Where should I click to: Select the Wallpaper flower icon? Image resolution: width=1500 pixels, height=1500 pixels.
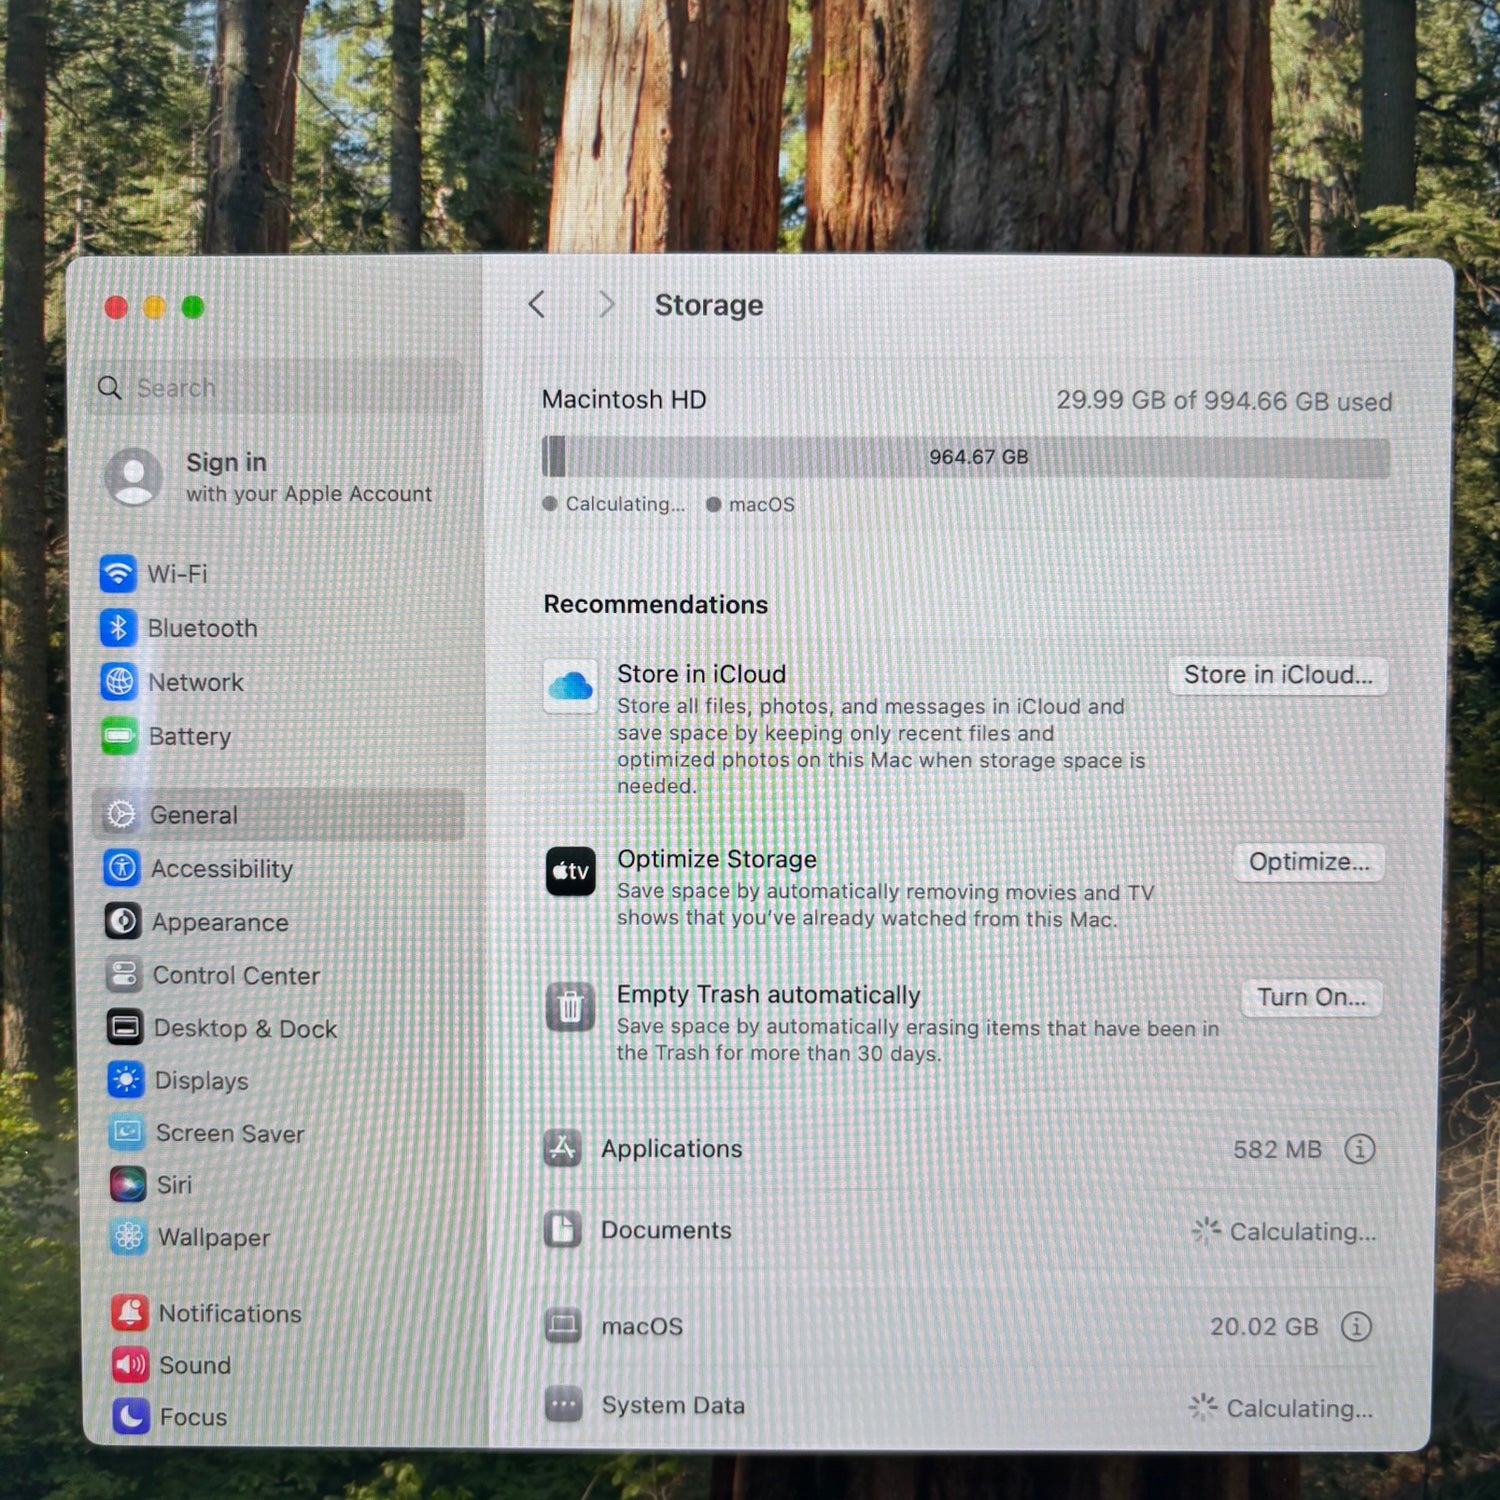pyautogui.click(x=129, y=1237)
